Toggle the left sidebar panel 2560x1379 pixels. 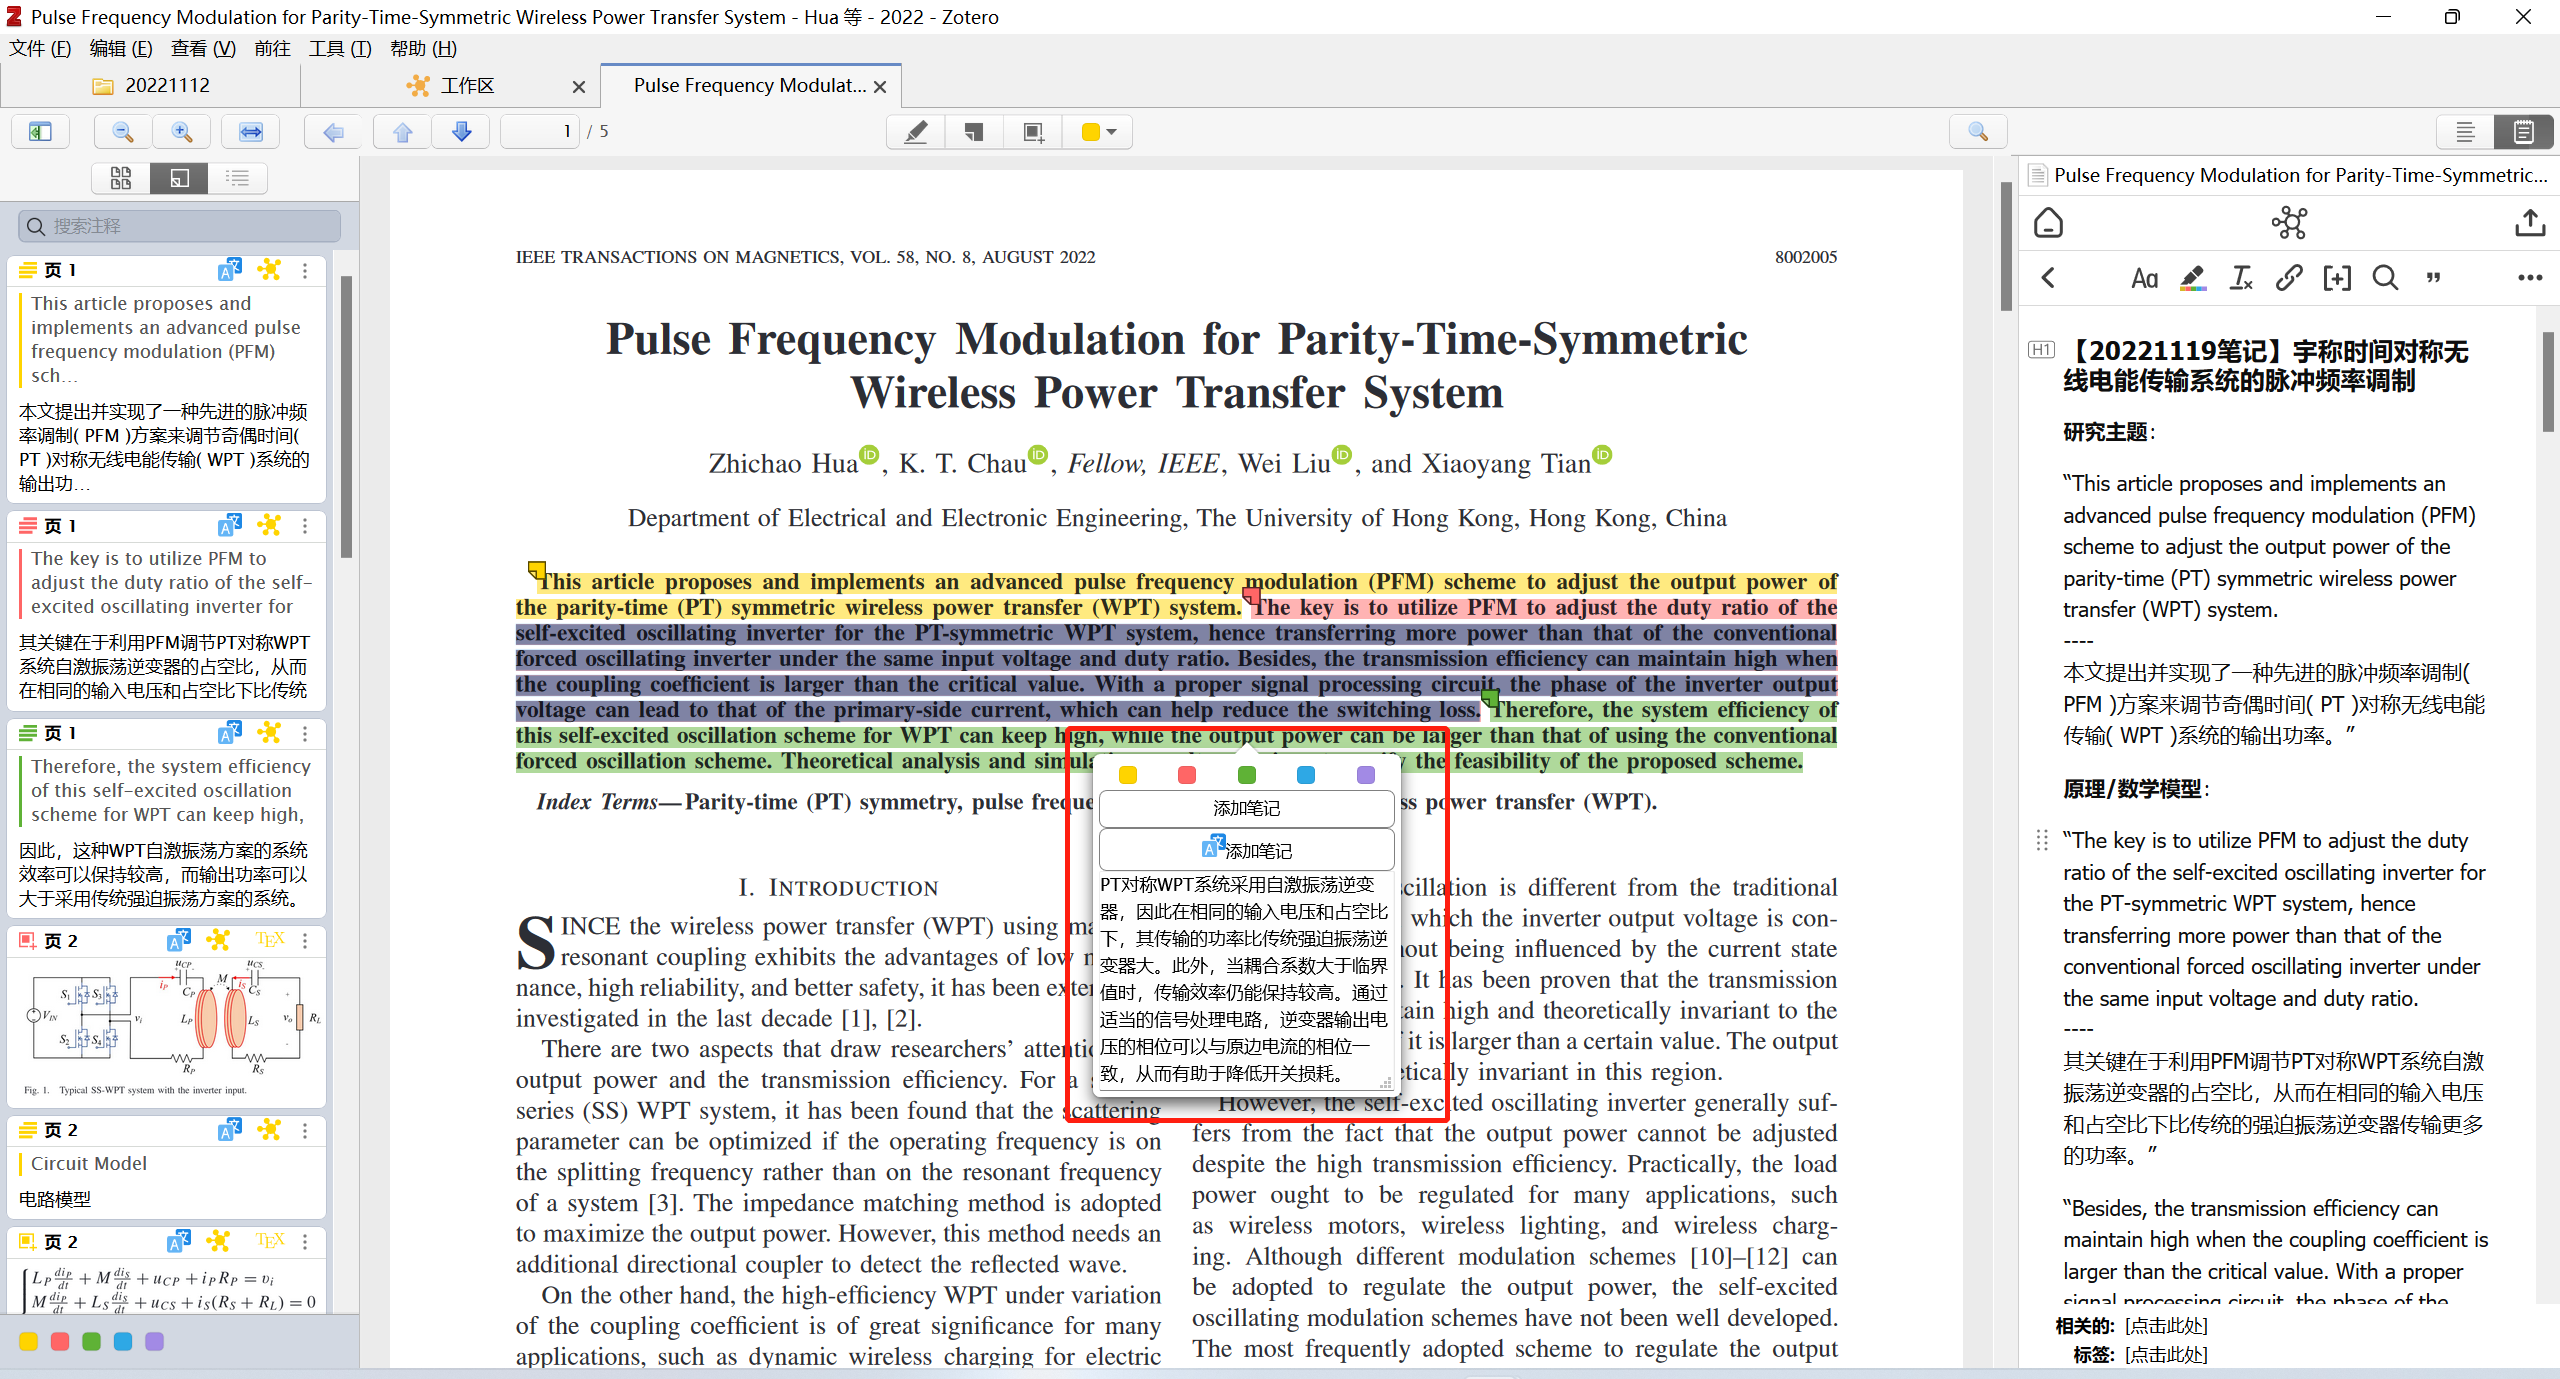point(40,131)
